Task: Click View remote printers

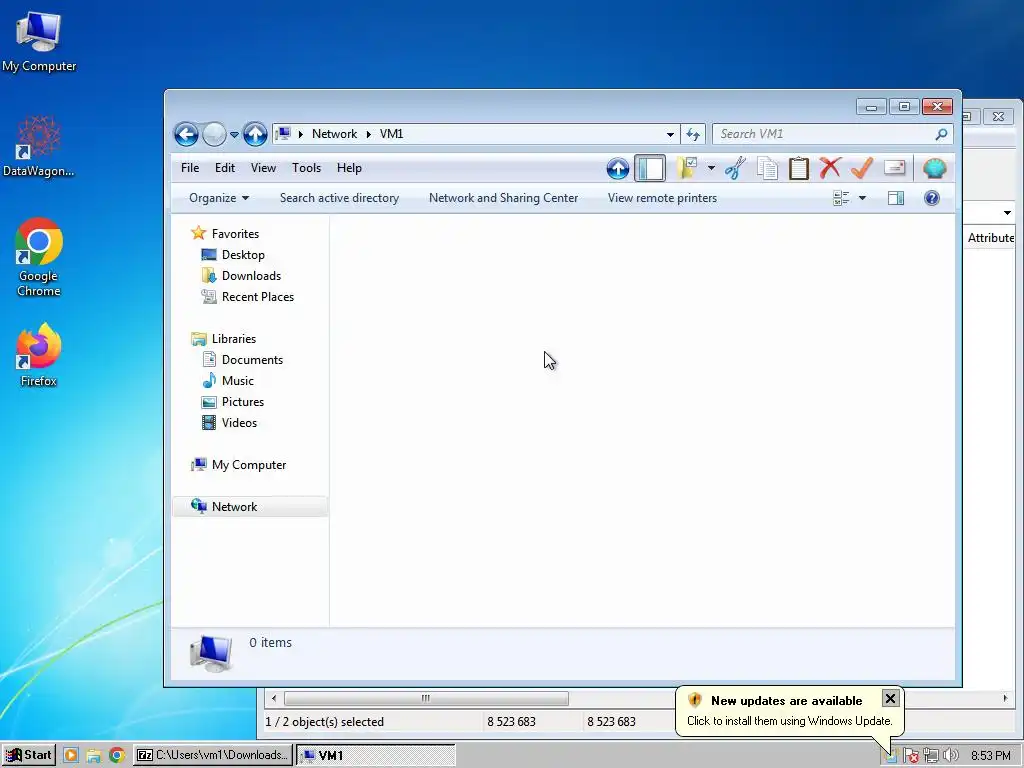Action: [x=662, y=198]
